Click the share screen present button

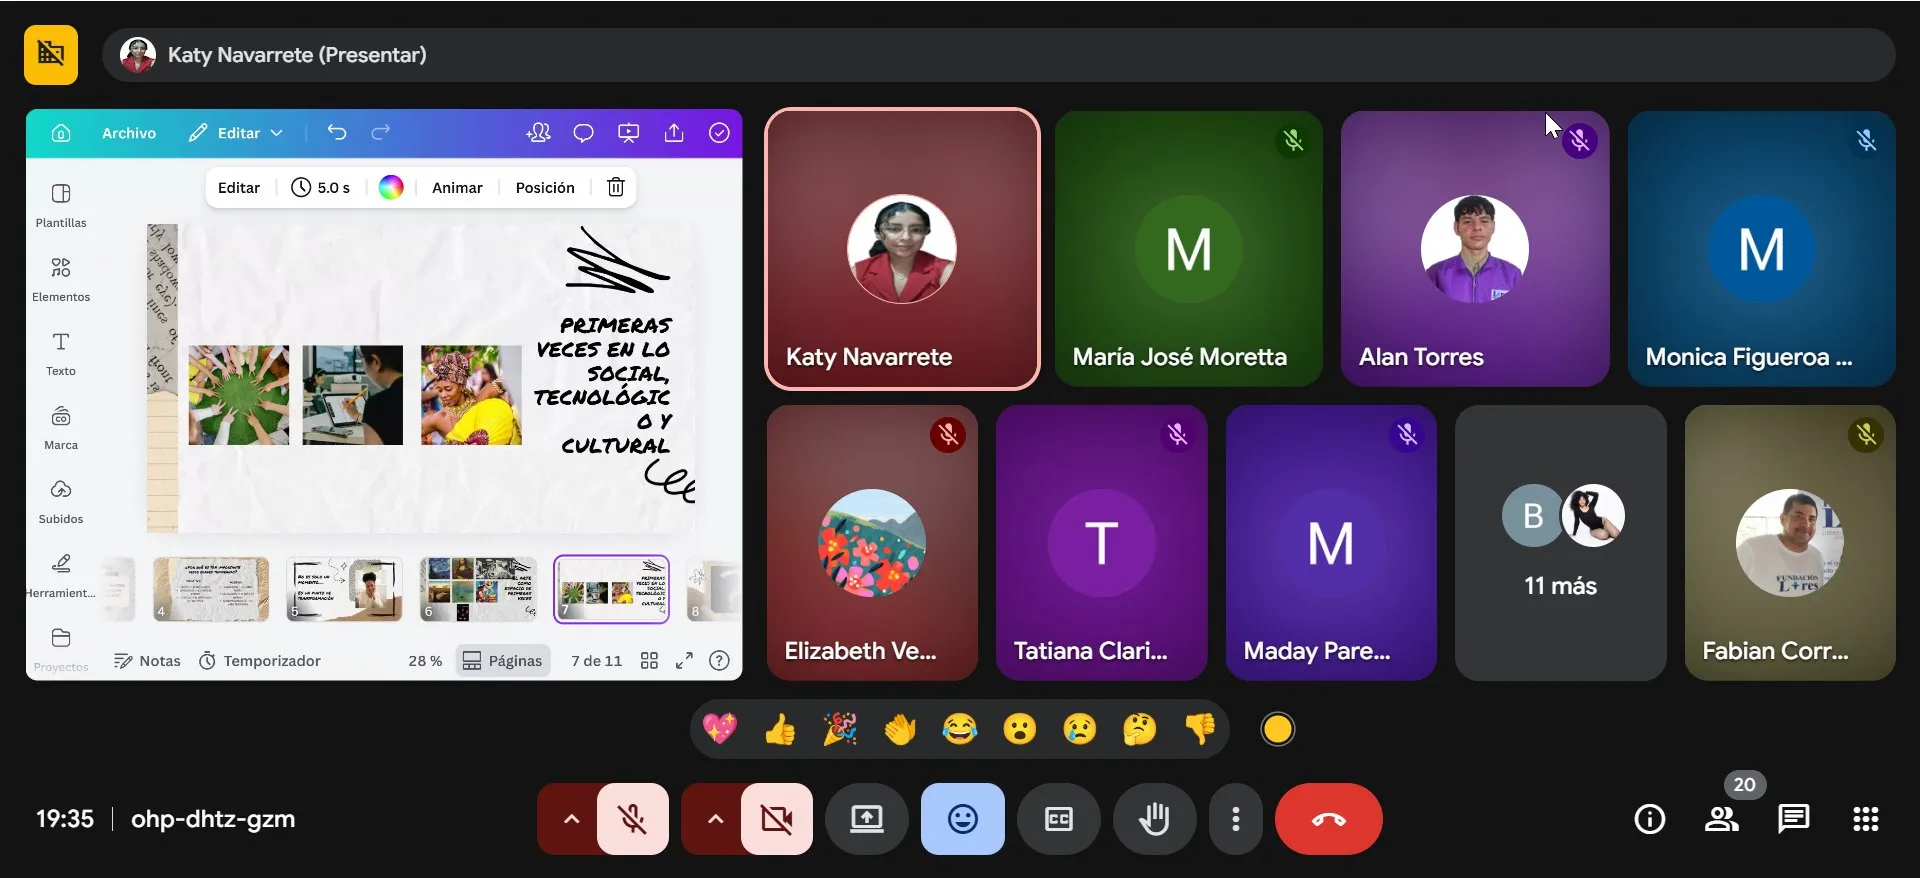[866, 819]
